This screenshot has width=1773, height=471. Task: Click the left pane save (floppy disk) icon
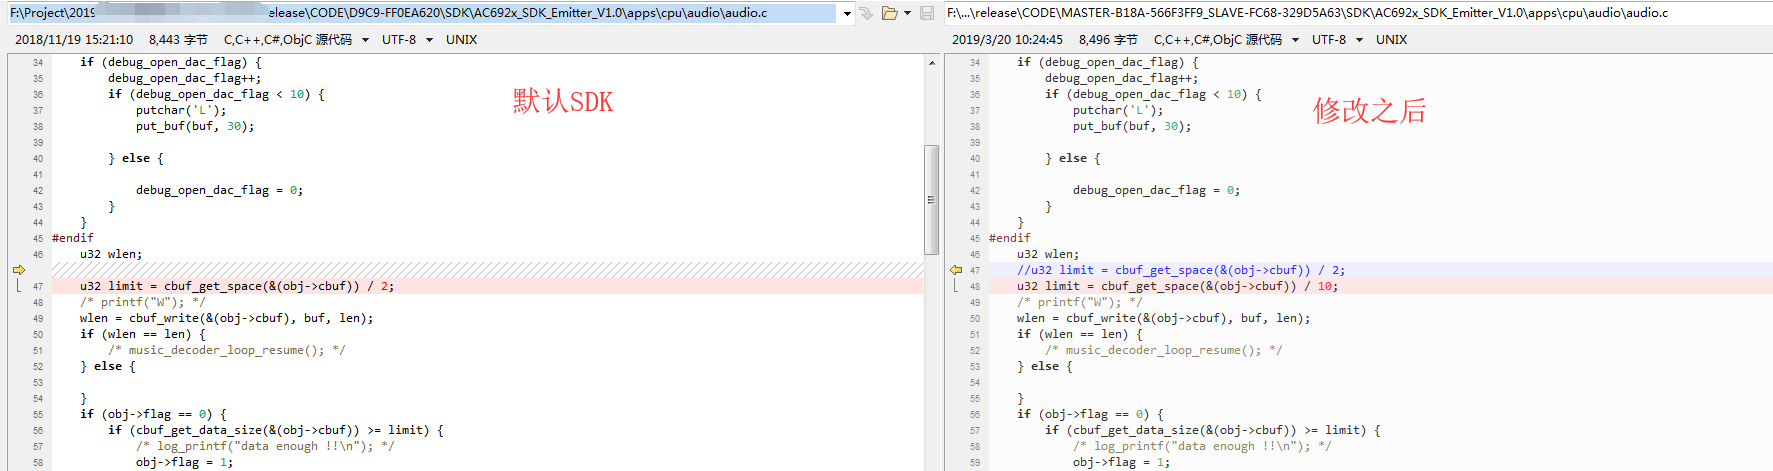[927, 13]
